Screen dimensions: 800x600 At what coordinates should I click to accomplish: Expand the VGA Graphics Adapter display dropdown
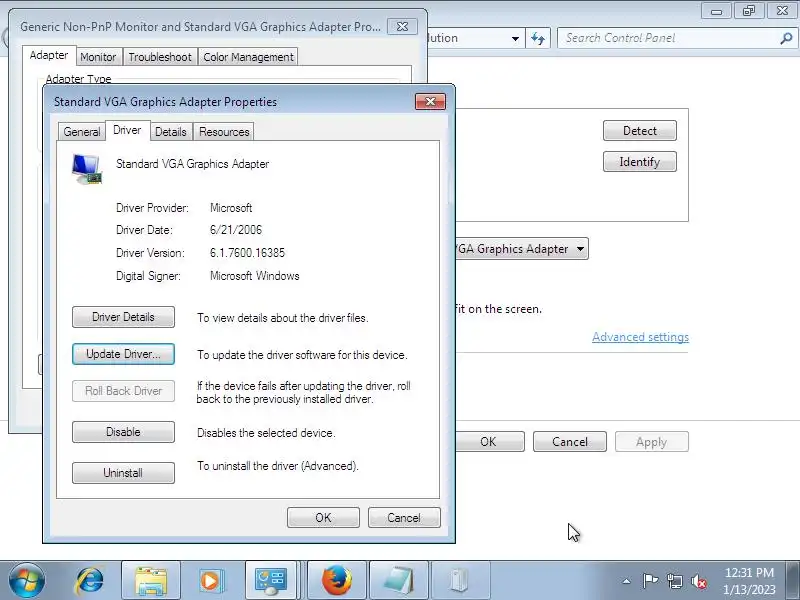click(580, 249)
